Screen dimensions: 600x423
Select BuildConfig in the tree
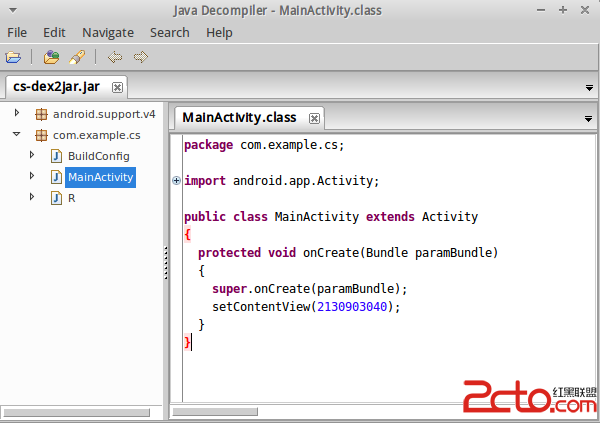99,156
